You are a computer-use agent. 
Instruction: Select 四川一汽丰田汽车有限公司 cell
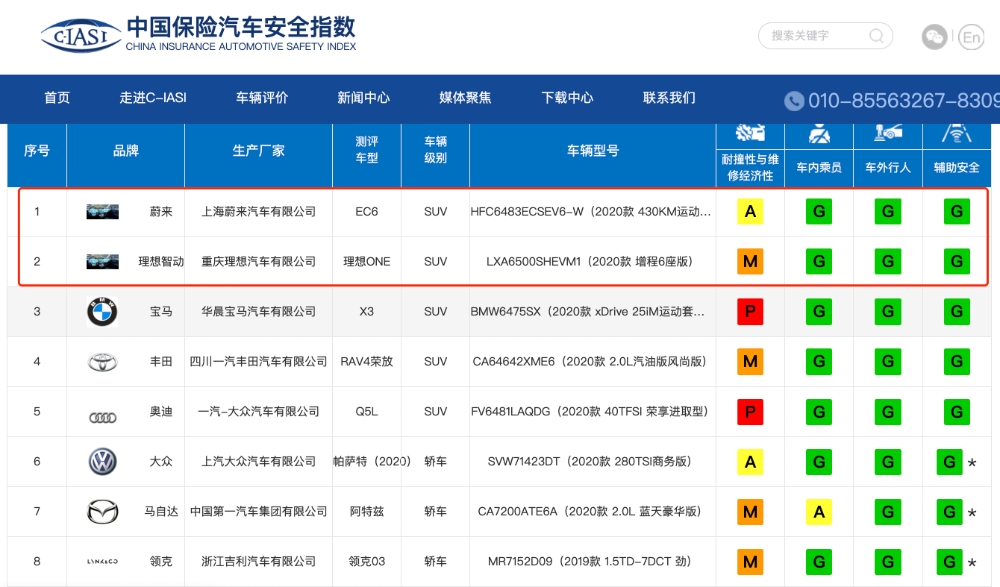pos(258,362)
